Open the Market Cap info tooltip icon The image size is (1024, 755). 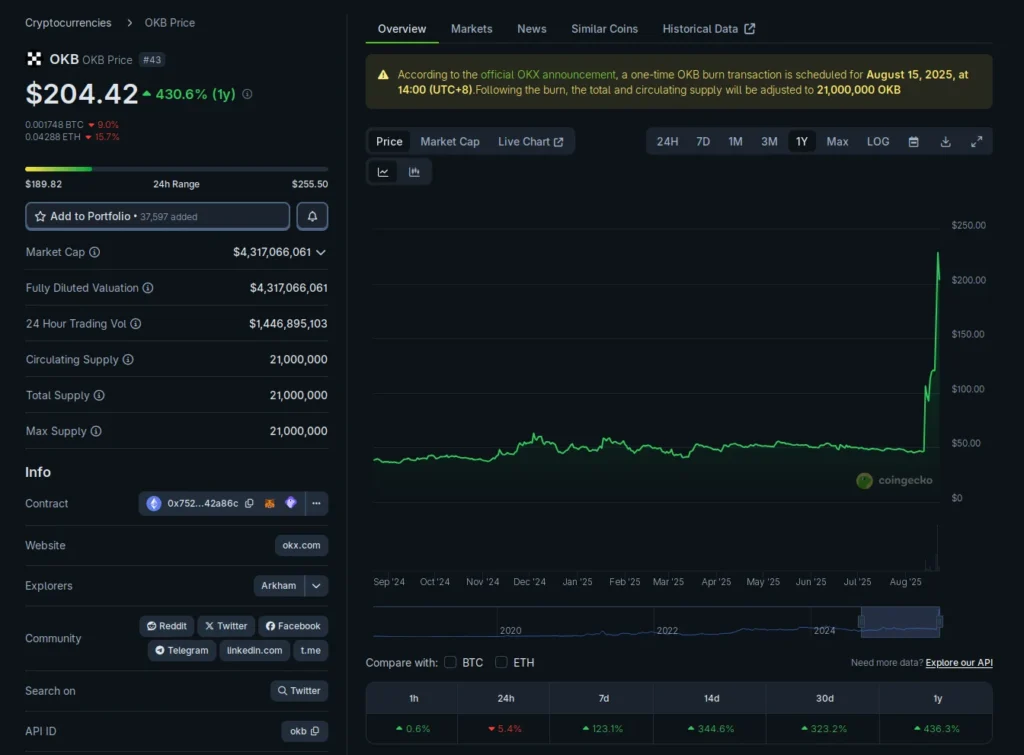tap(95, 252)
